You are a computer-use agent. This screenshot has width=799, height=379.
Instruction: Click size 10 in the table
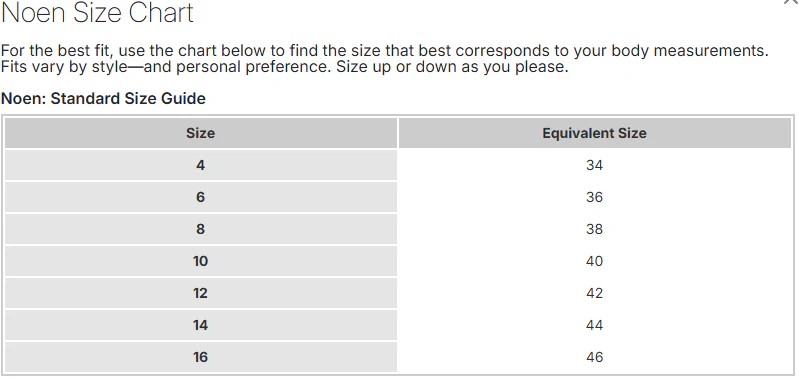(201, 261)
